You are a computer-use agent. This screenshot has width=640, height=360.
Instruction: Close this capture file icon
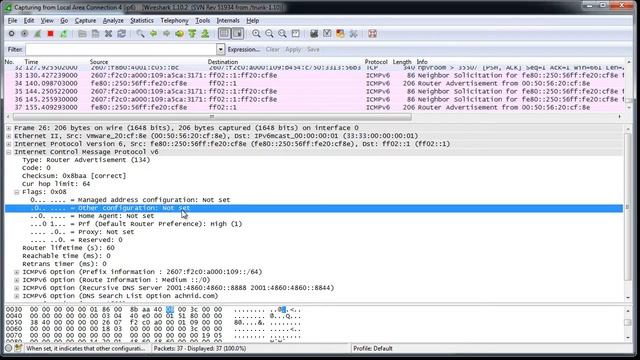108,34
